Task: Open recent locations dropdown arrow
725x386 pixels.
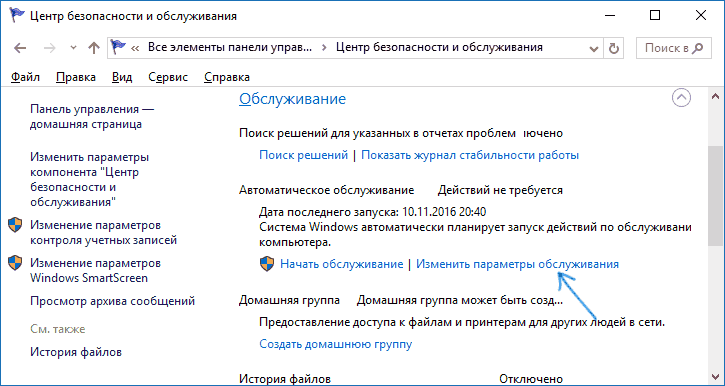Action: click(x=73, y=48)
